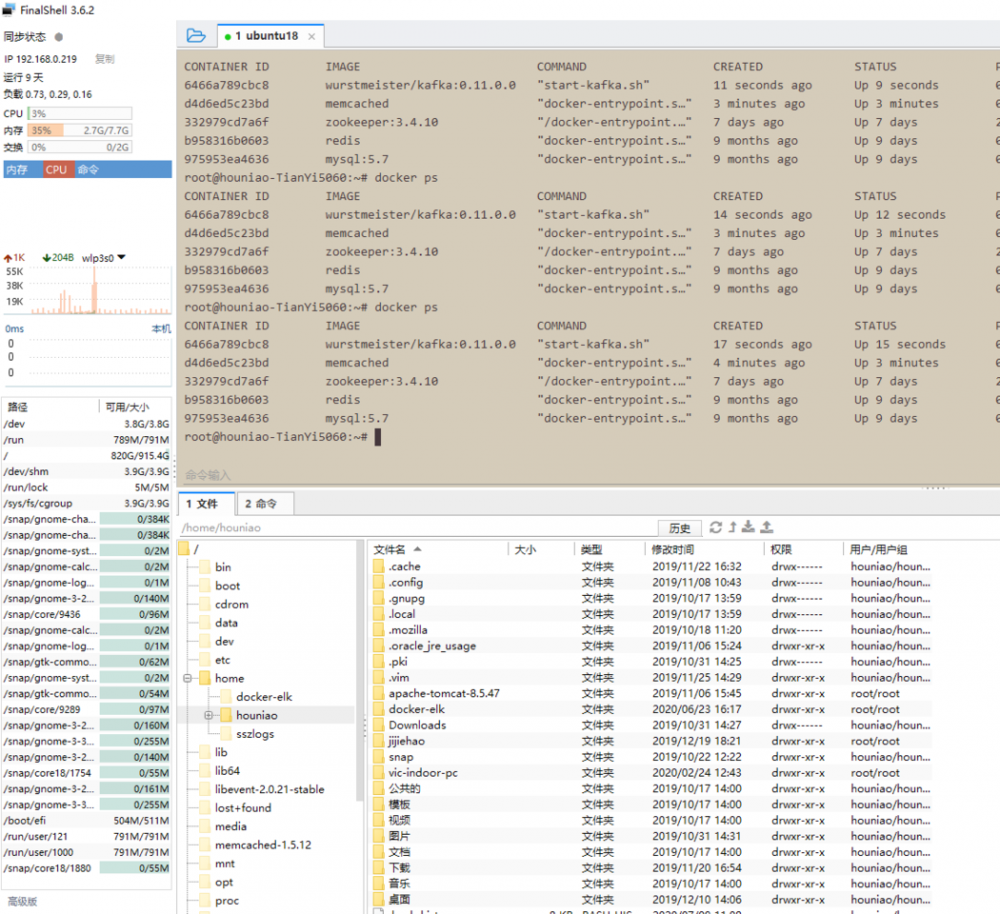
Task: Open the connection manager folder icon
Action: tap(196, 36)
